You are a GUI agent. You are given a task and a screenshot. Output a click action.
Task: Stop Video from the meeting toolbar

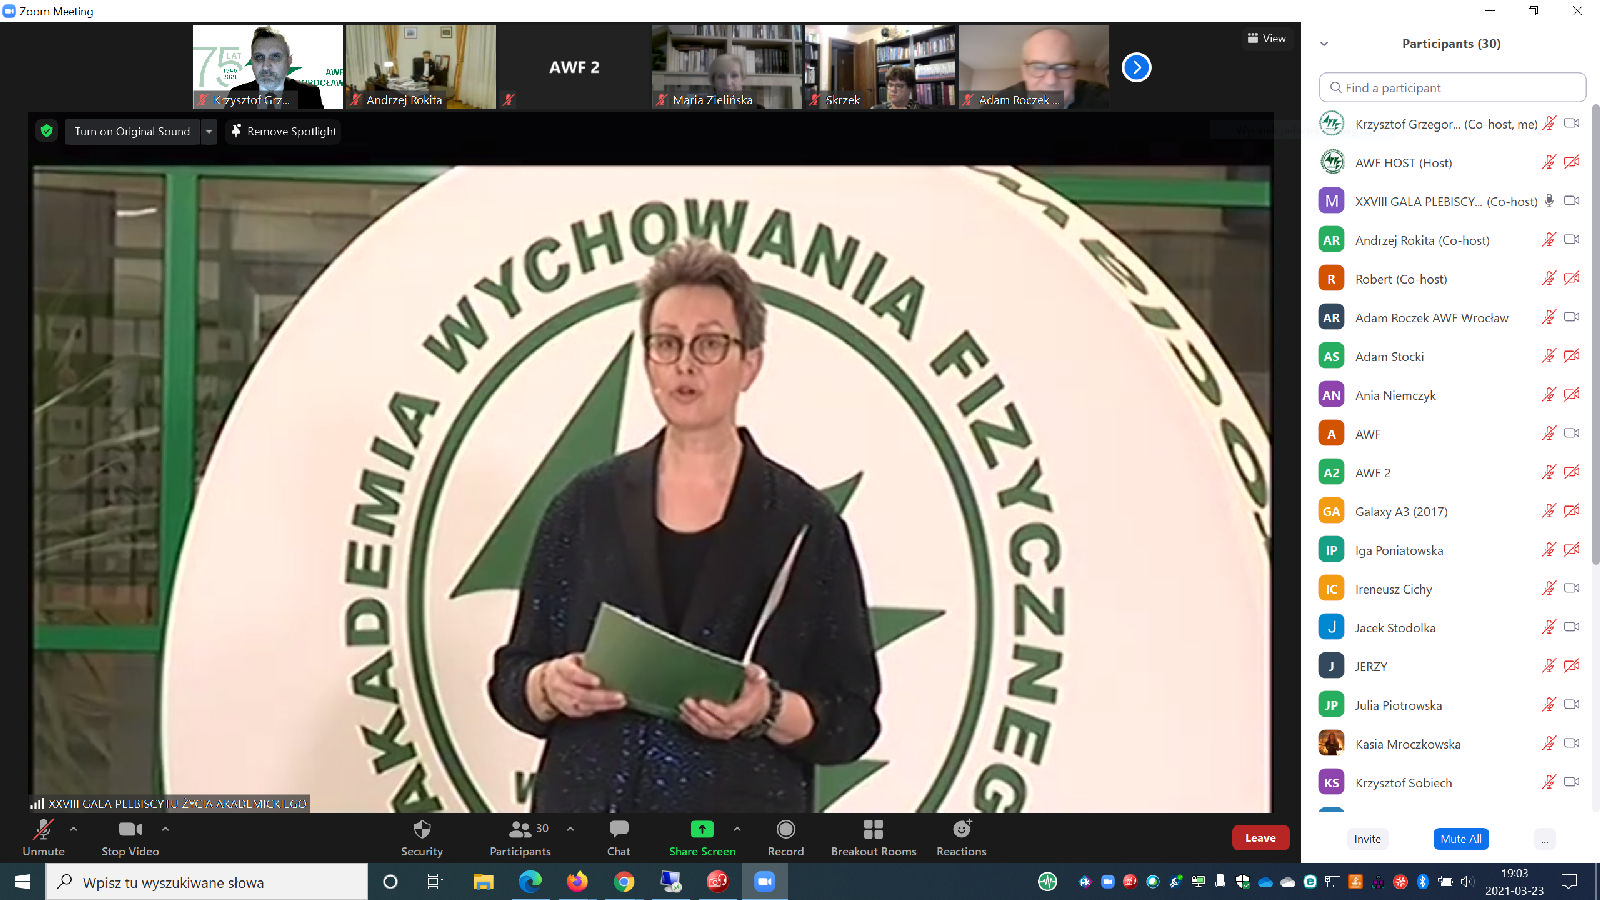click(x=130, y=837)
